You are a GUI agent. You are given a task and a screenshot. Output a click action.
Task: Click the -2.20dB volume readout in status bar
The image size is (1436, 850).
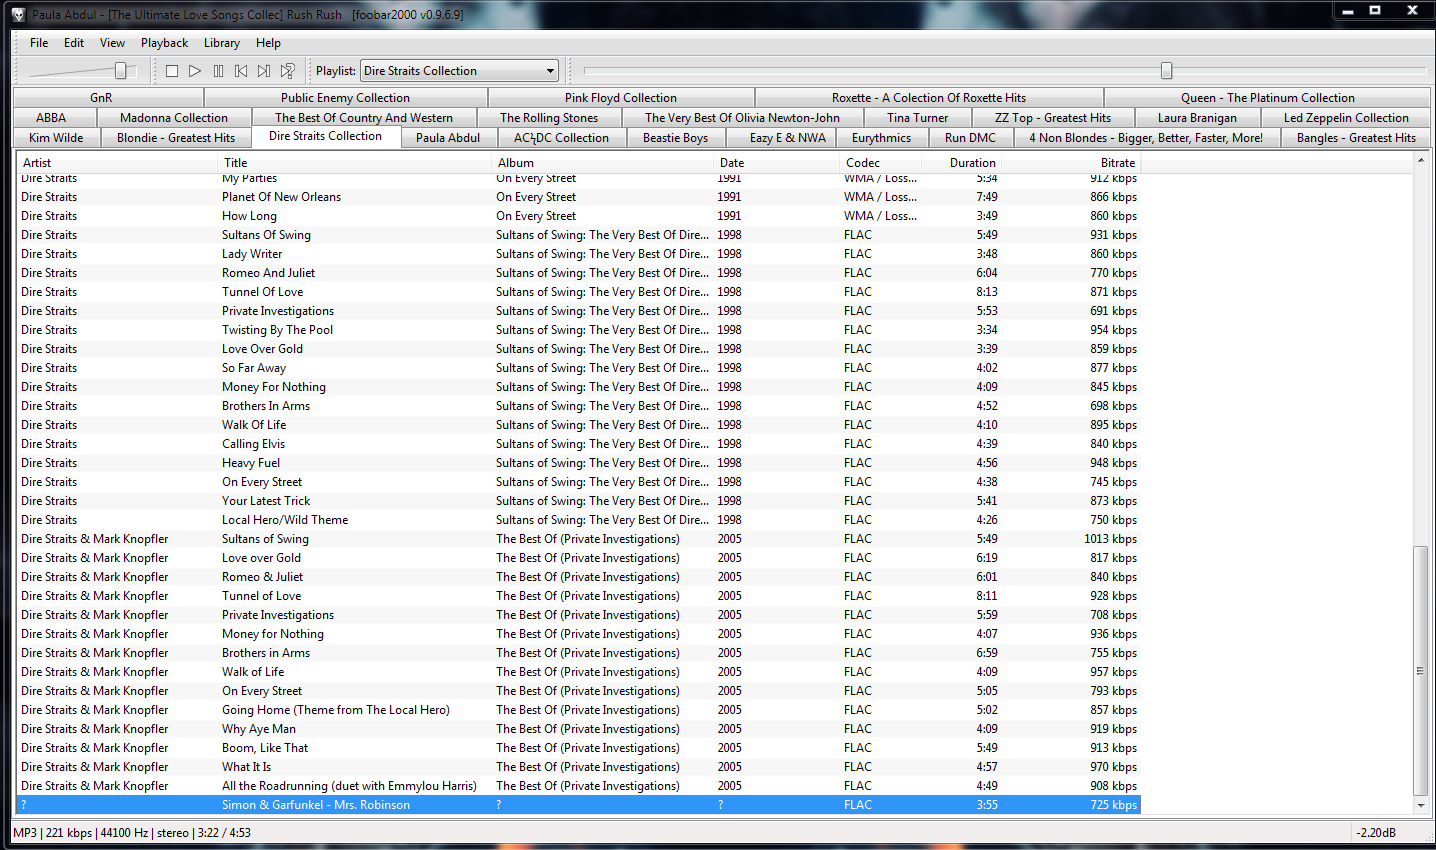point(1376,833)
